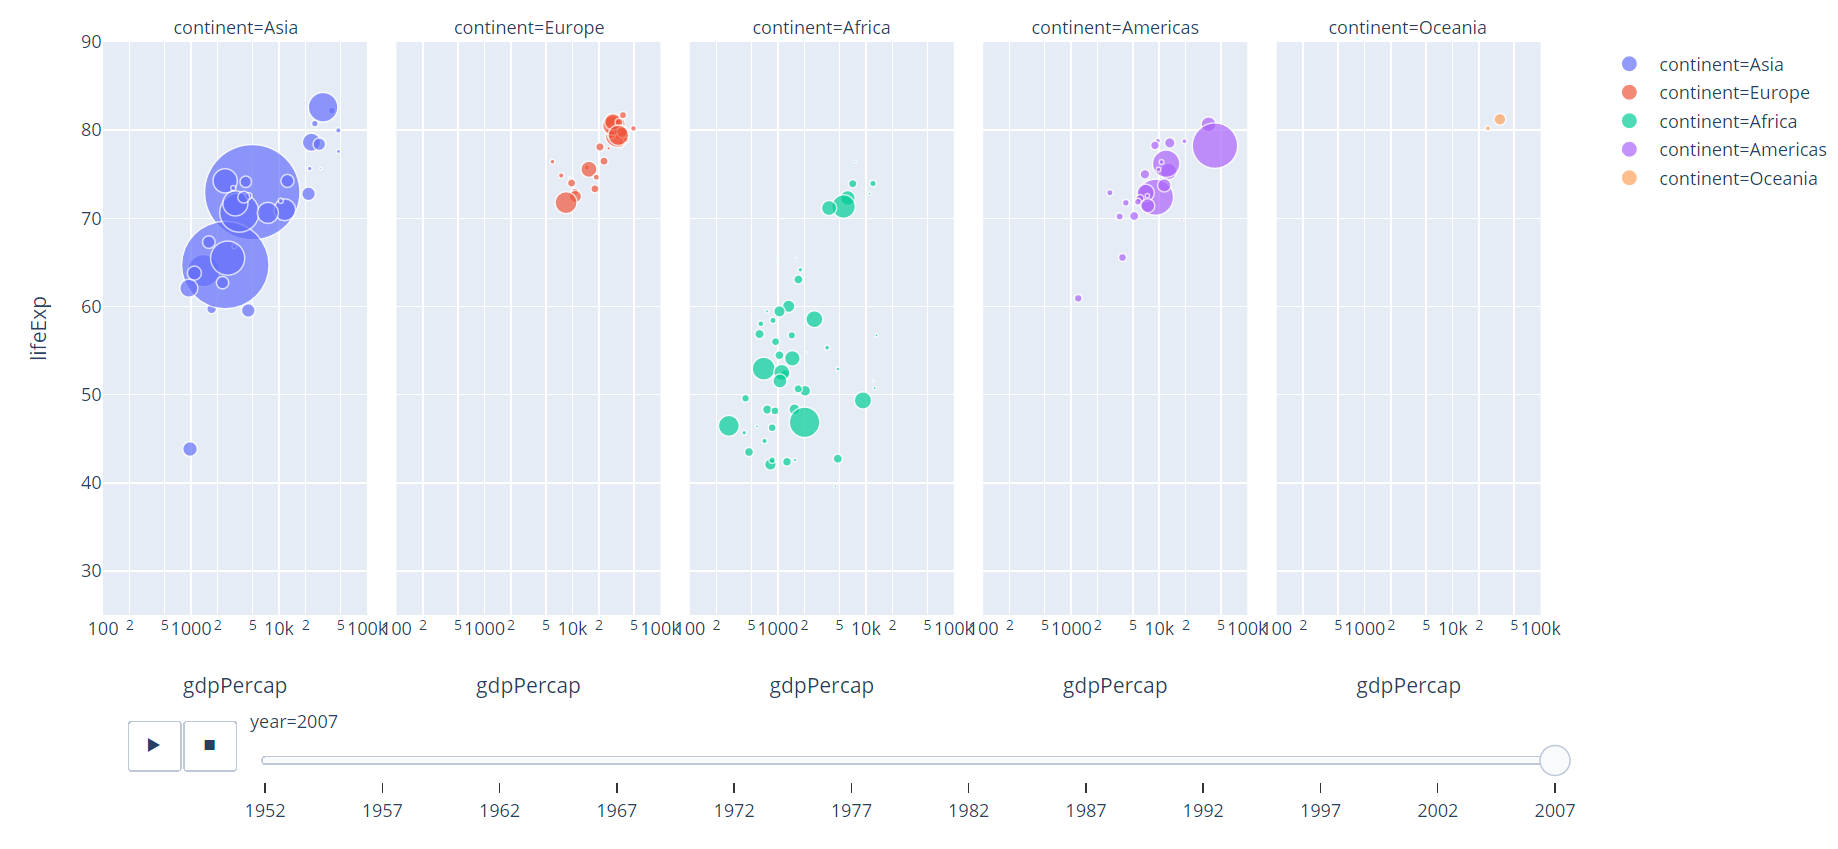Toggle continent=Oceania series visibility in legend
The width and height of the screenshot is (1838, 849).
[1738, 178]
